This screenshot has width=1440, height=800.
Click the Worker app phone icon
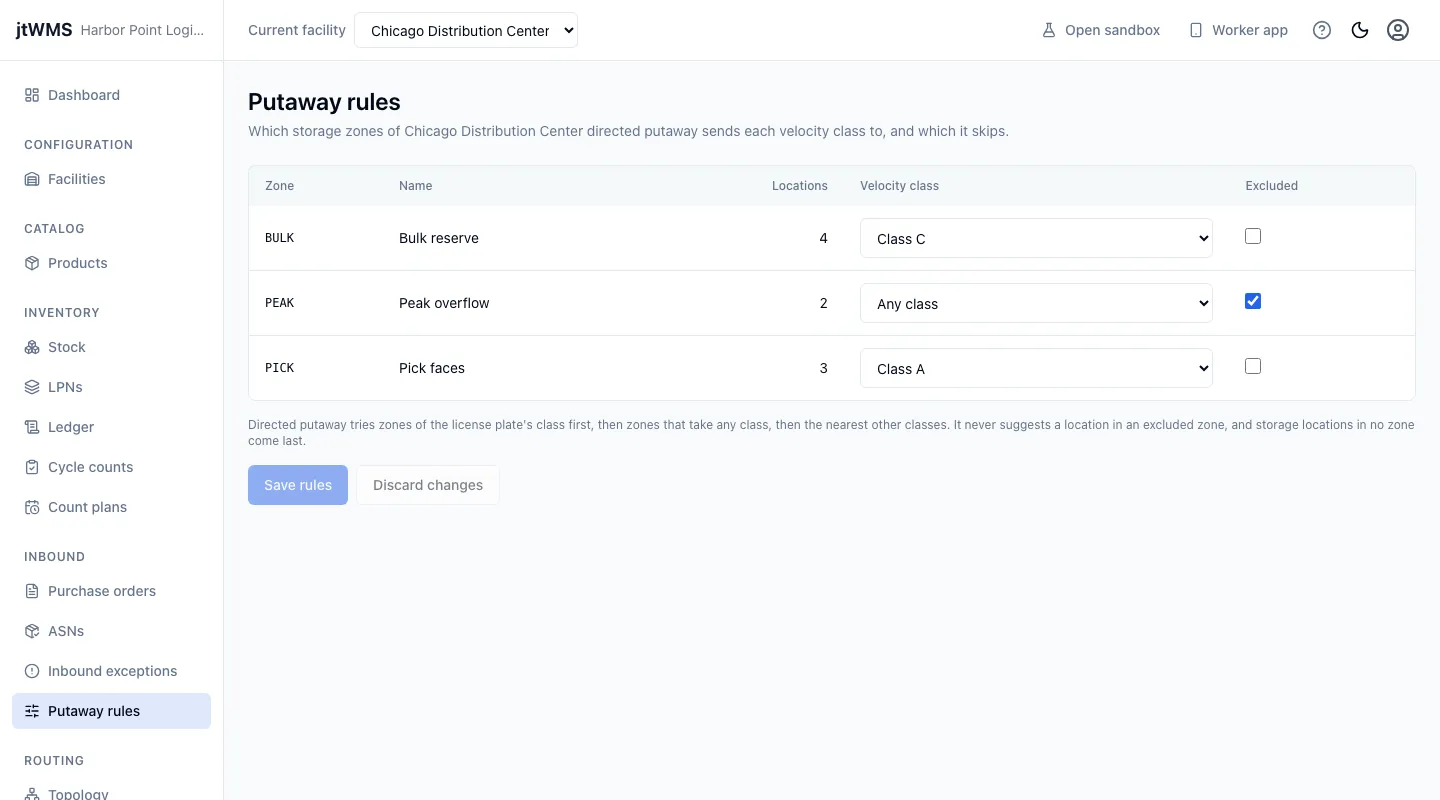1196,30
